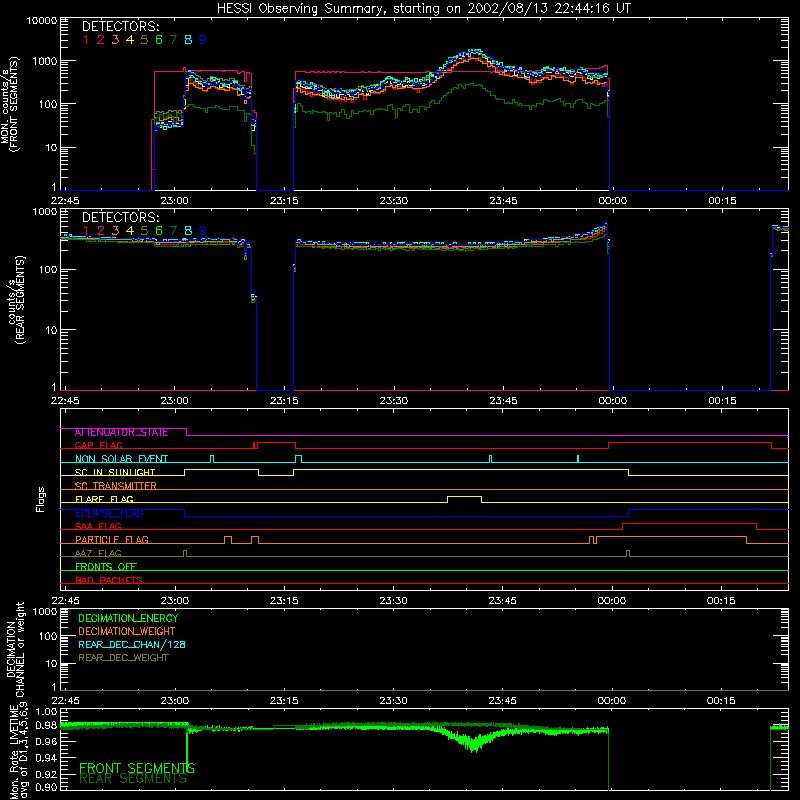The image size is (800, 800).
Task: Click the DECIMATION_ENERGY legend entry
Action: tap(128, 618)
